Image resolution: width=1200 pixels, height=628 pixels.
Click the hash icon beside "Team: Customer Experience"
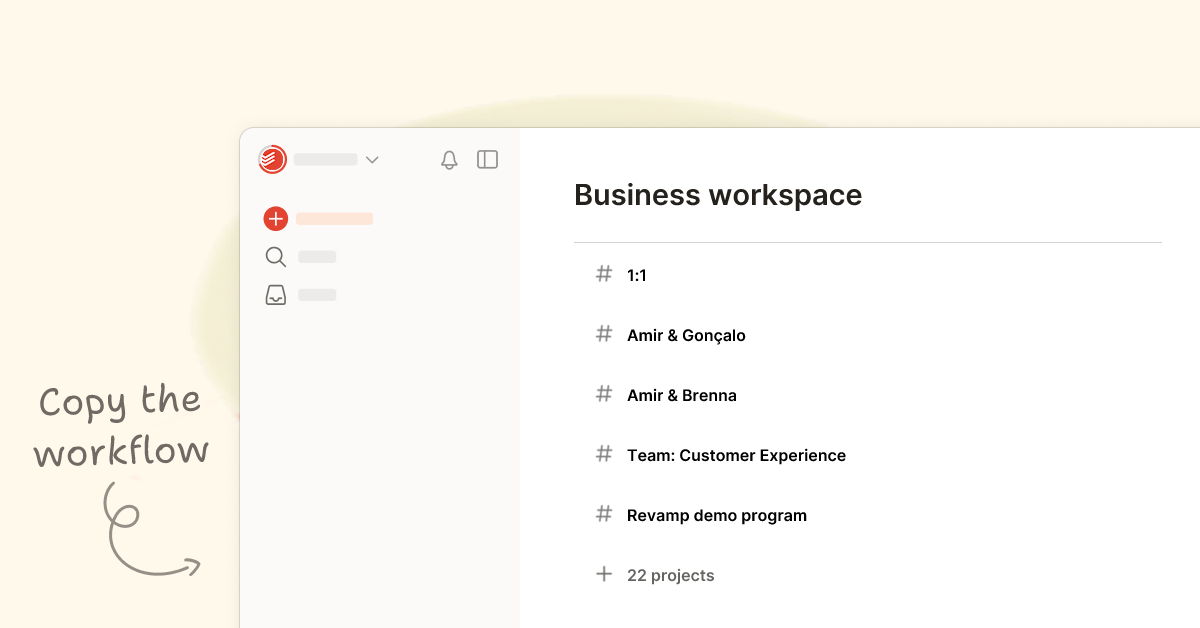pos(604,454)
